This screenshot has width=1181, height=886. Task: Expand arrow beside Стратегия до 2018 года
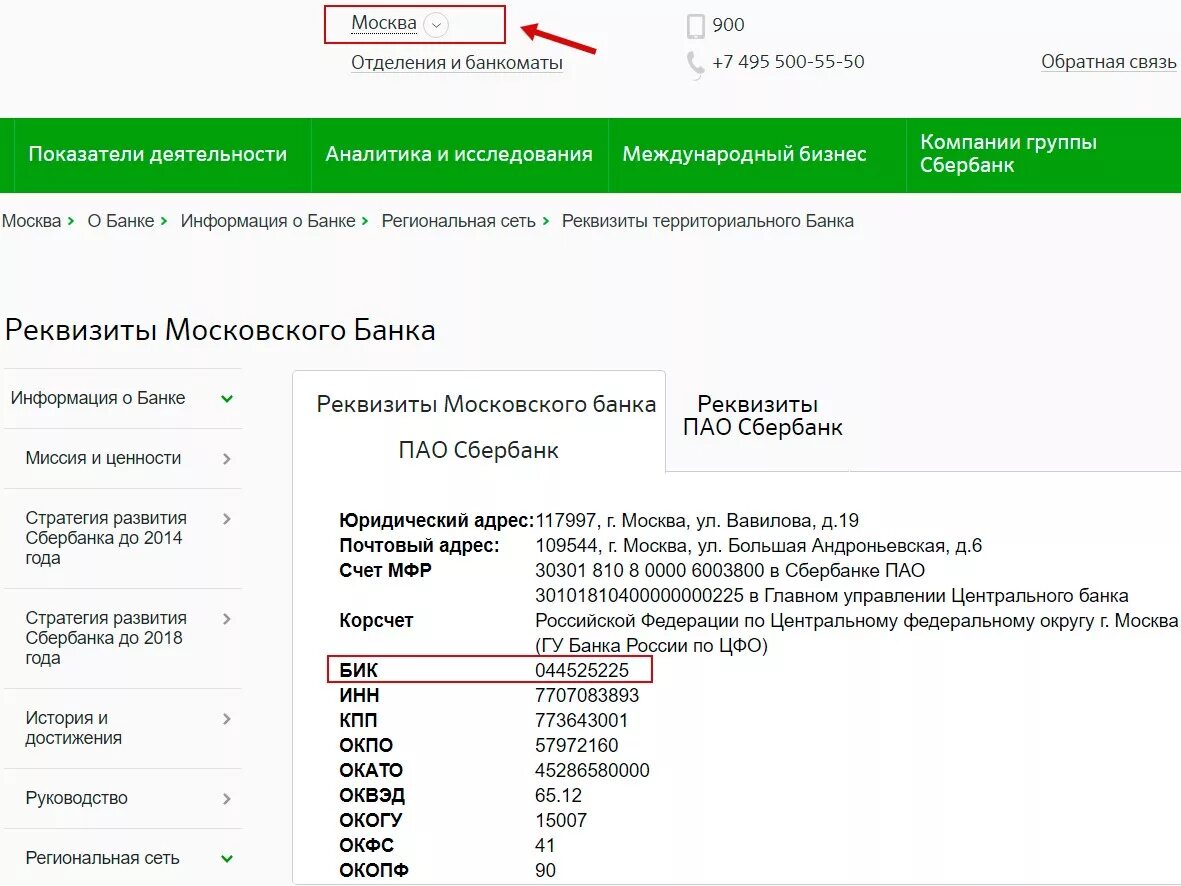coord(227,619)
